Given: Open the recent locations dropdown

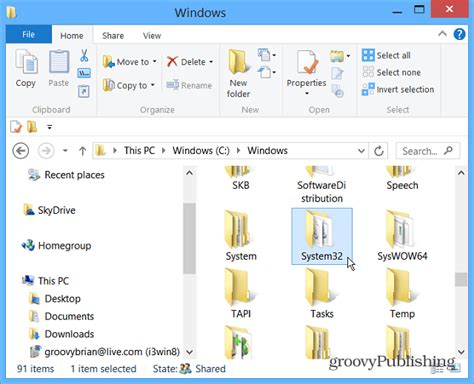Looking at the screenshot, I should 65,151.
